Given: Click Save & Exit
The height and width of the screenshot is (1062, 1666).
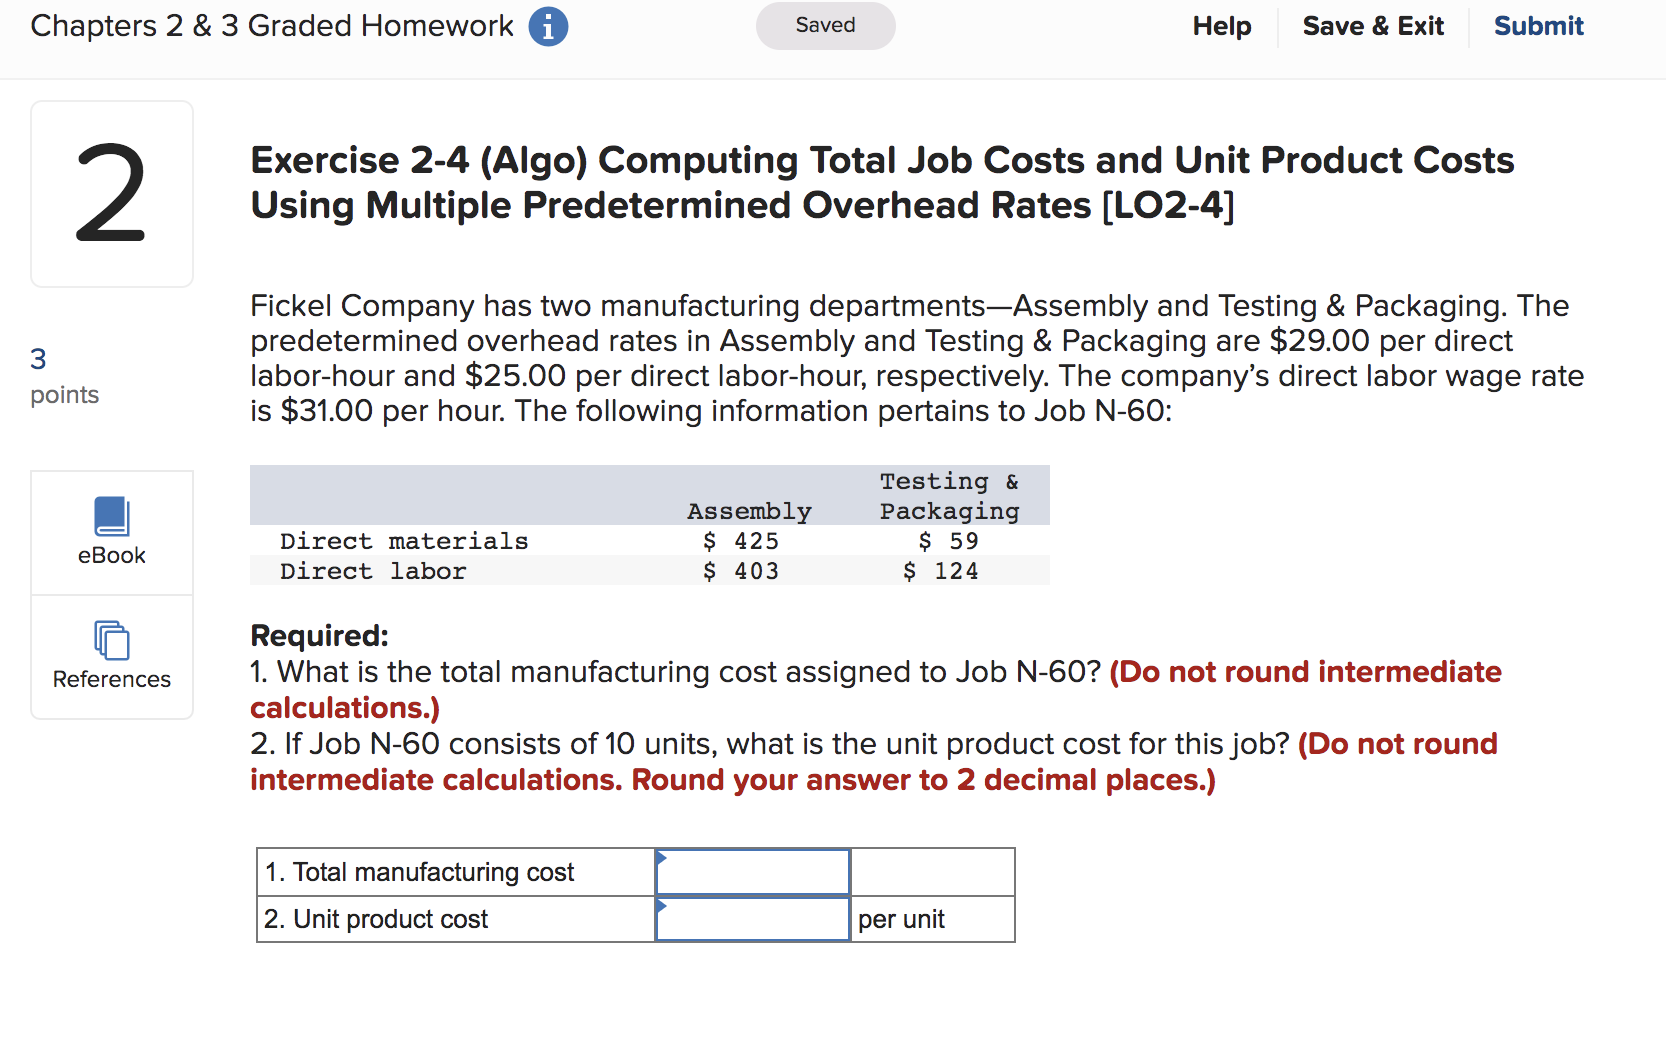Looking at the screenshot, I should click(x=1373, y=26).
